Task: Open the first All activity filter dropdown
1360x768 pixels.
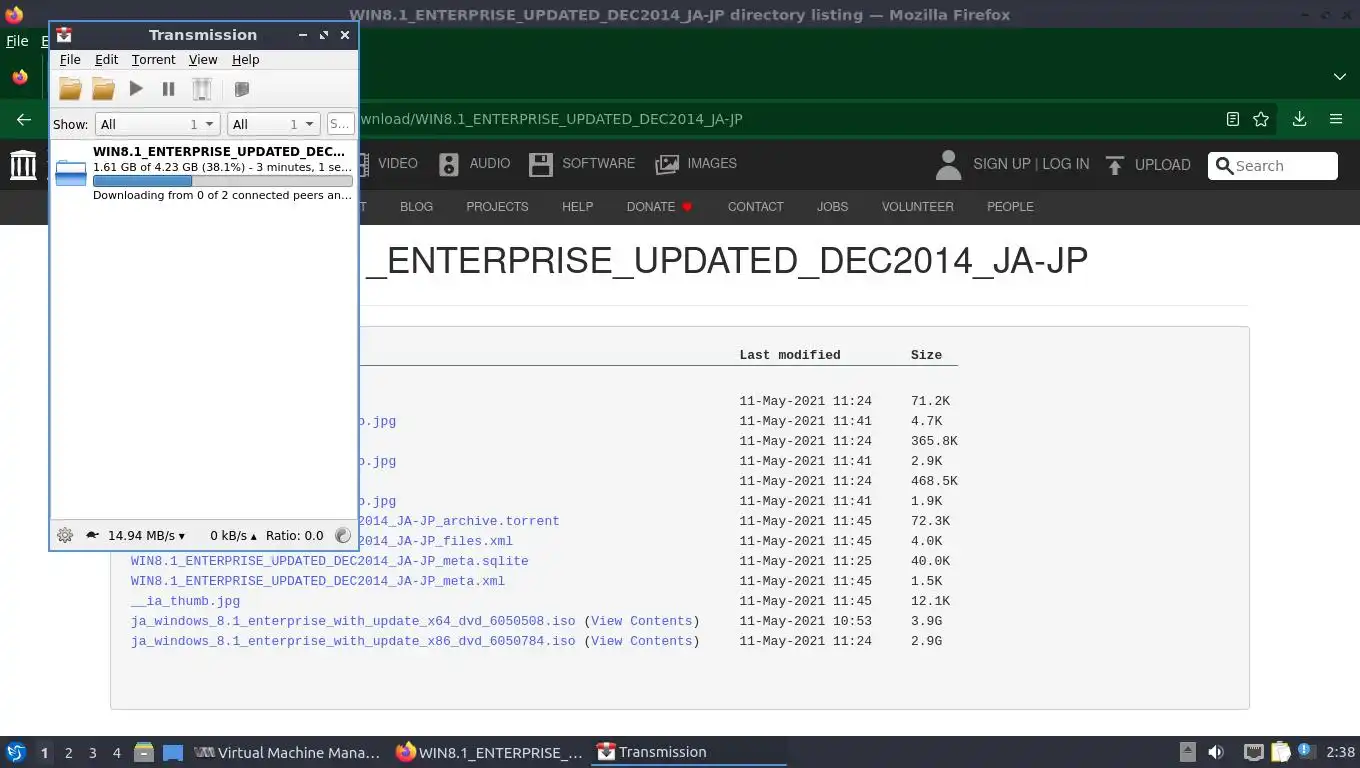Action: [157, 124]
